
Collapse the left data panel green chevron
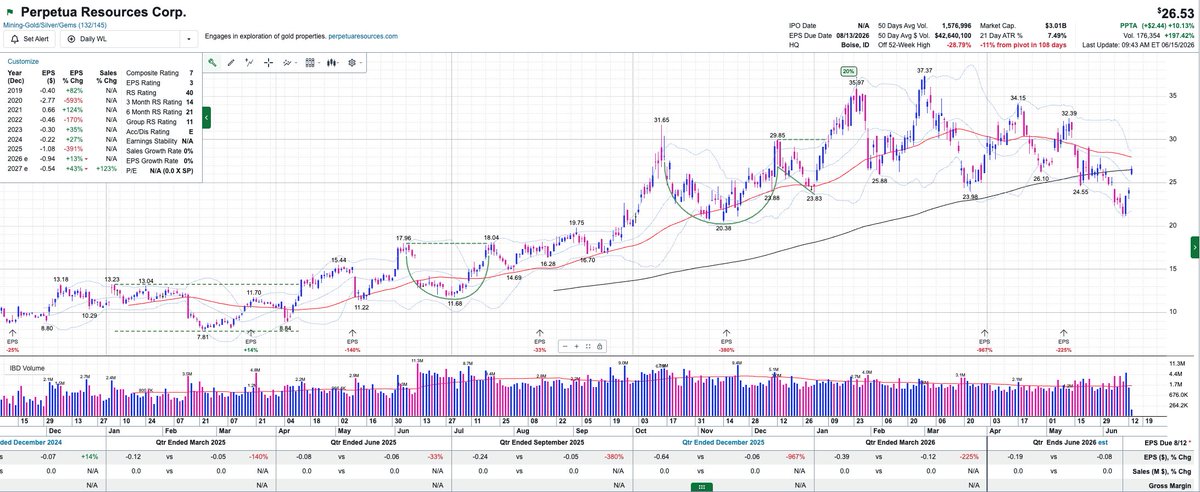point(206,118)
